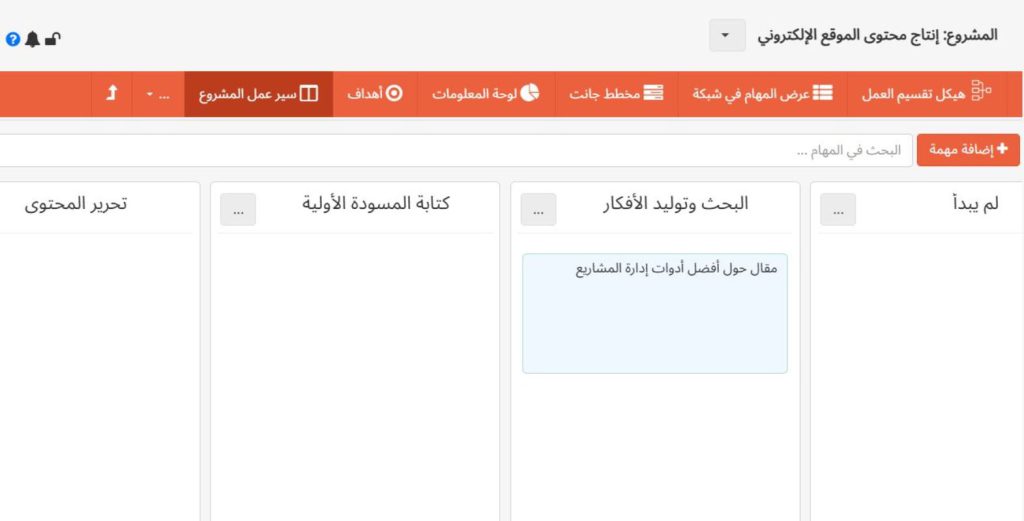Click the upward arrow toolbar icon
The width and height of the screenshot is (1024, 521).
click(x=112, y=94)
